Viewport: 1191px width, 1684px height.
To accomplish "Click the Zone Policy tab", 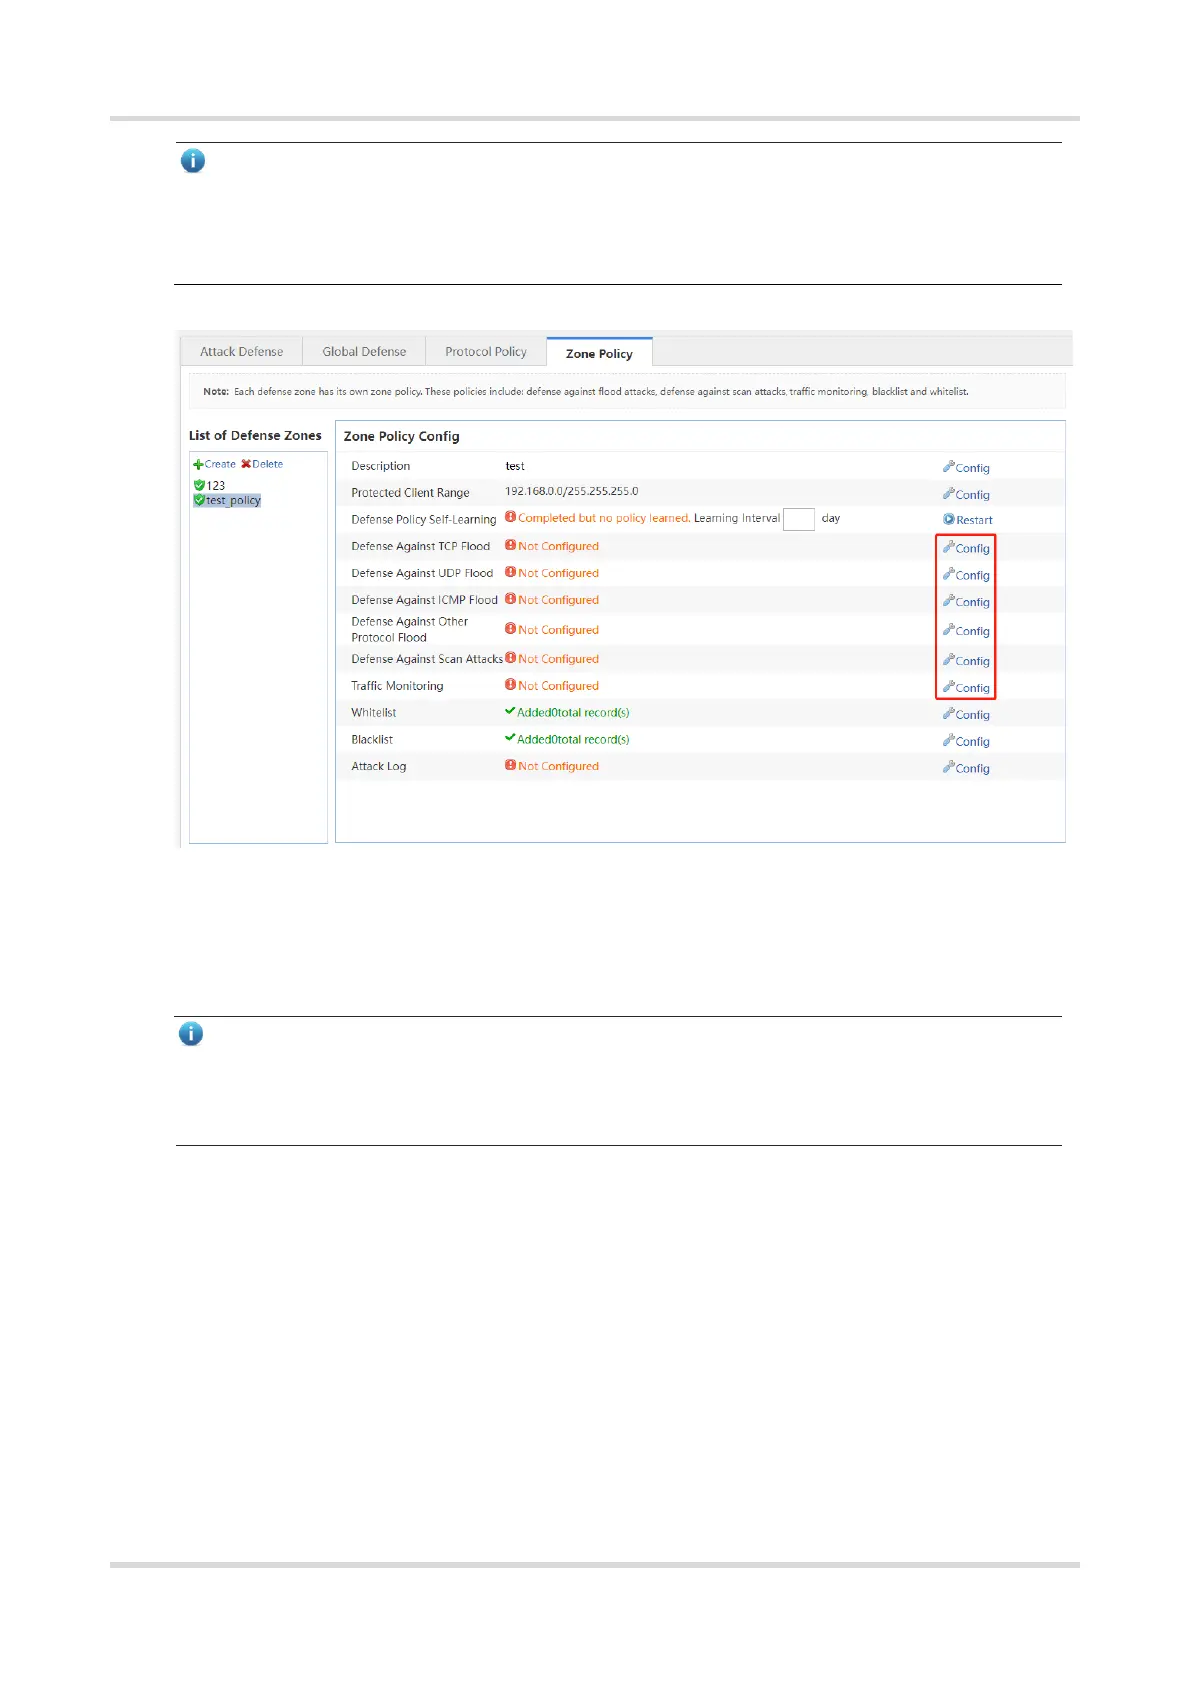I will coord(599,354).
